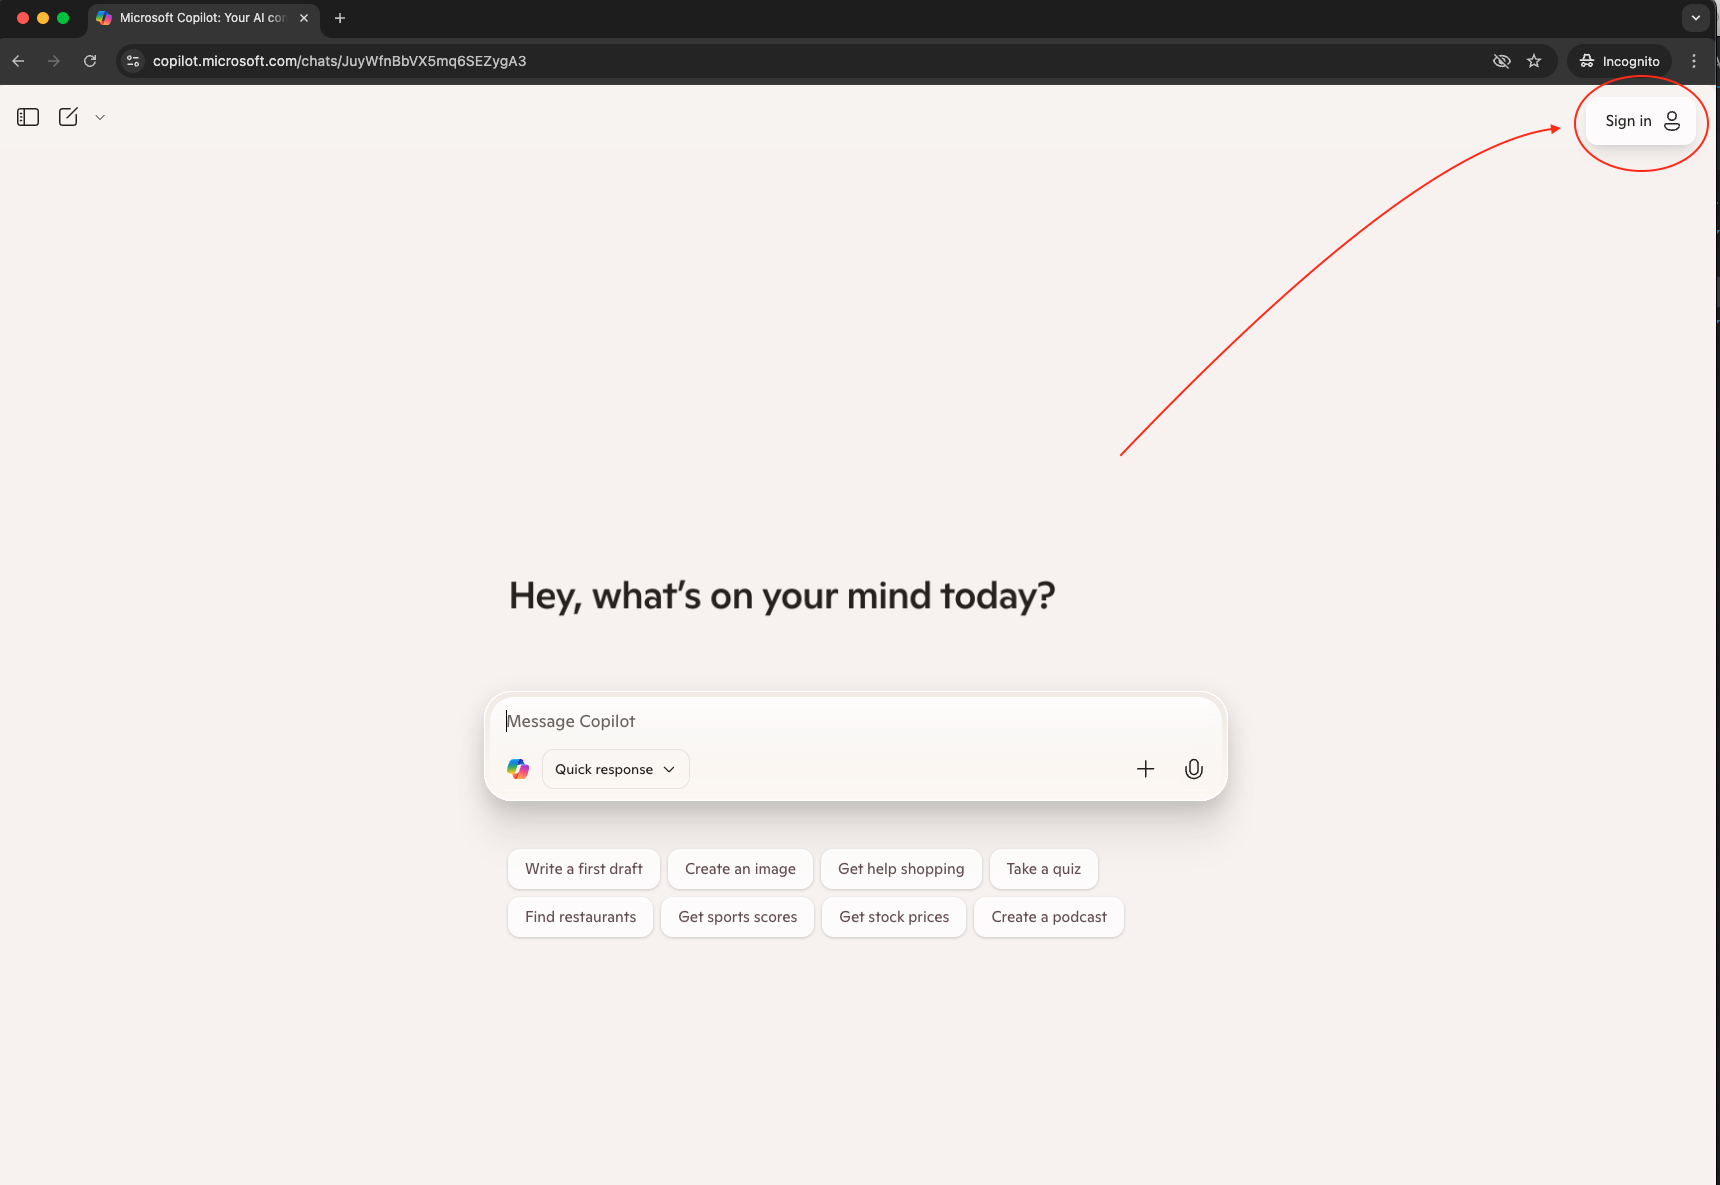Open the Quick response mode dropdown
Viewport: 1720px width, 1185px height.
[616, 769]
